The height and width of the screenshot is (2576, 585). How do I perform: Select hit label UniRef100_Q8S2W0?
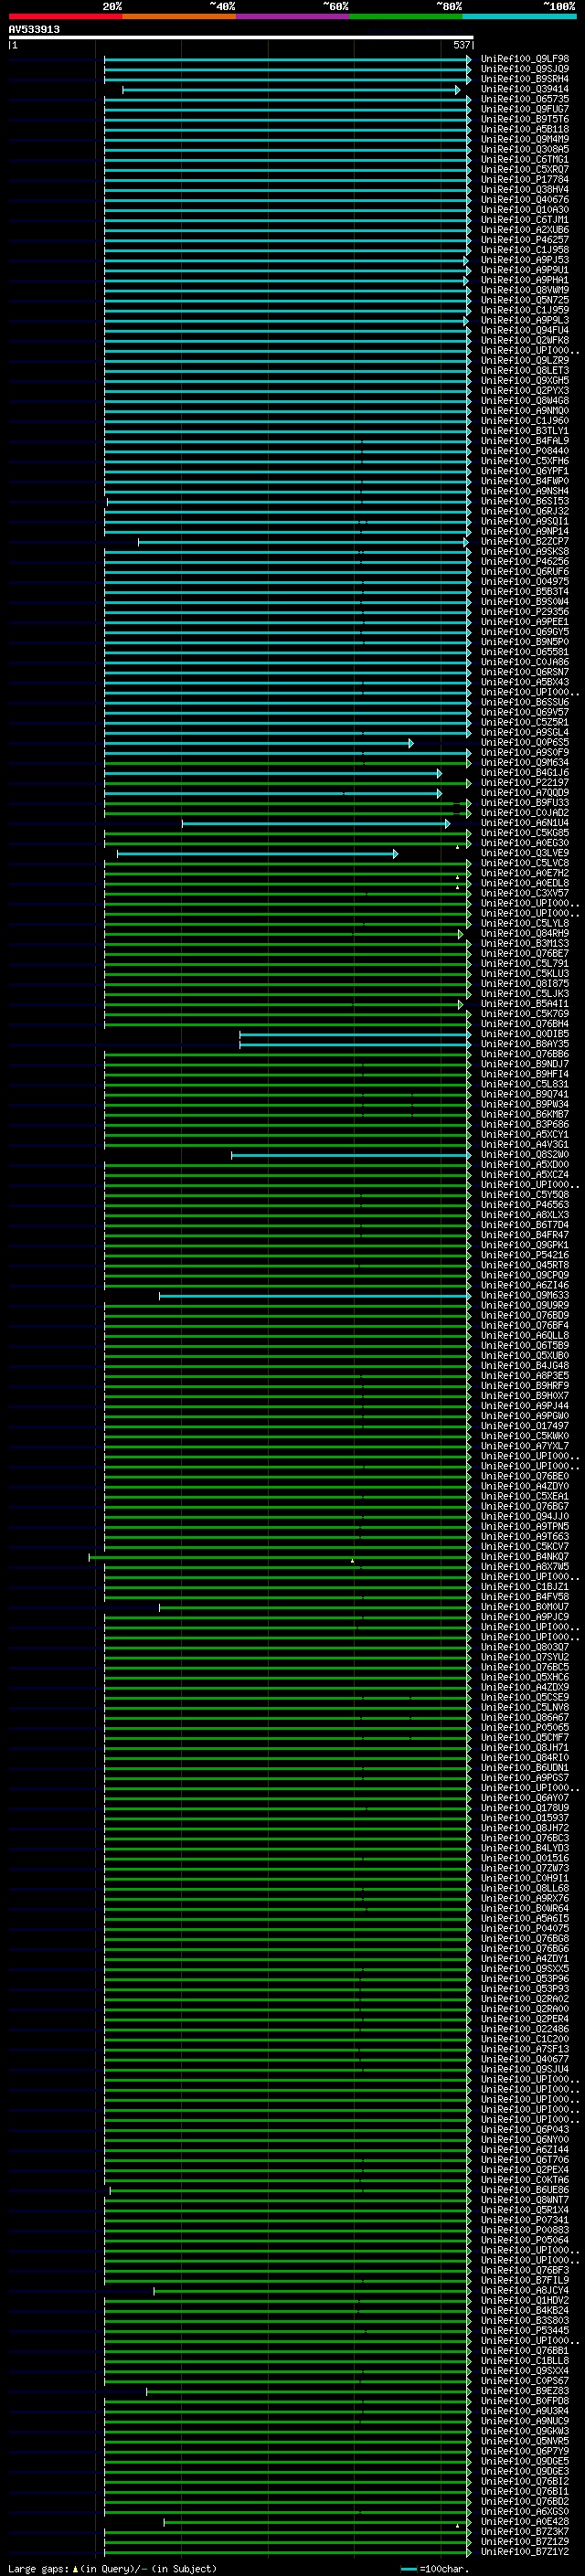click(x=524, y=1155)
